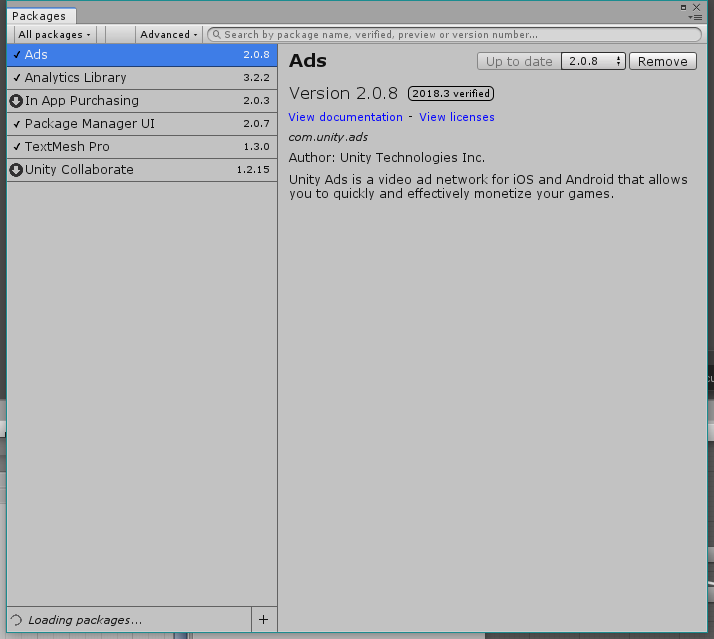
Task: Open the View documentation link
Action: click(x=346, y=117)
